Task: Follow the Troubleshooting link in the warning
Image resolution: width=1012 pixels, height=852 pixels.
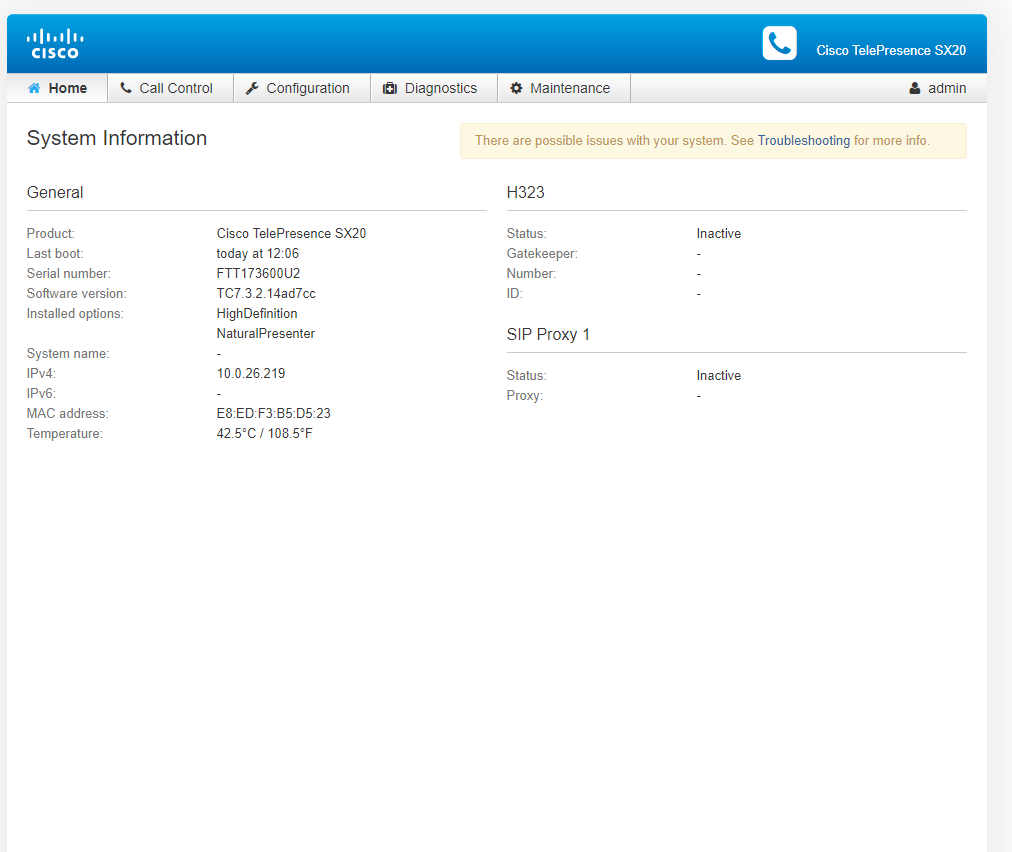Action: click(x=803, y=141)
